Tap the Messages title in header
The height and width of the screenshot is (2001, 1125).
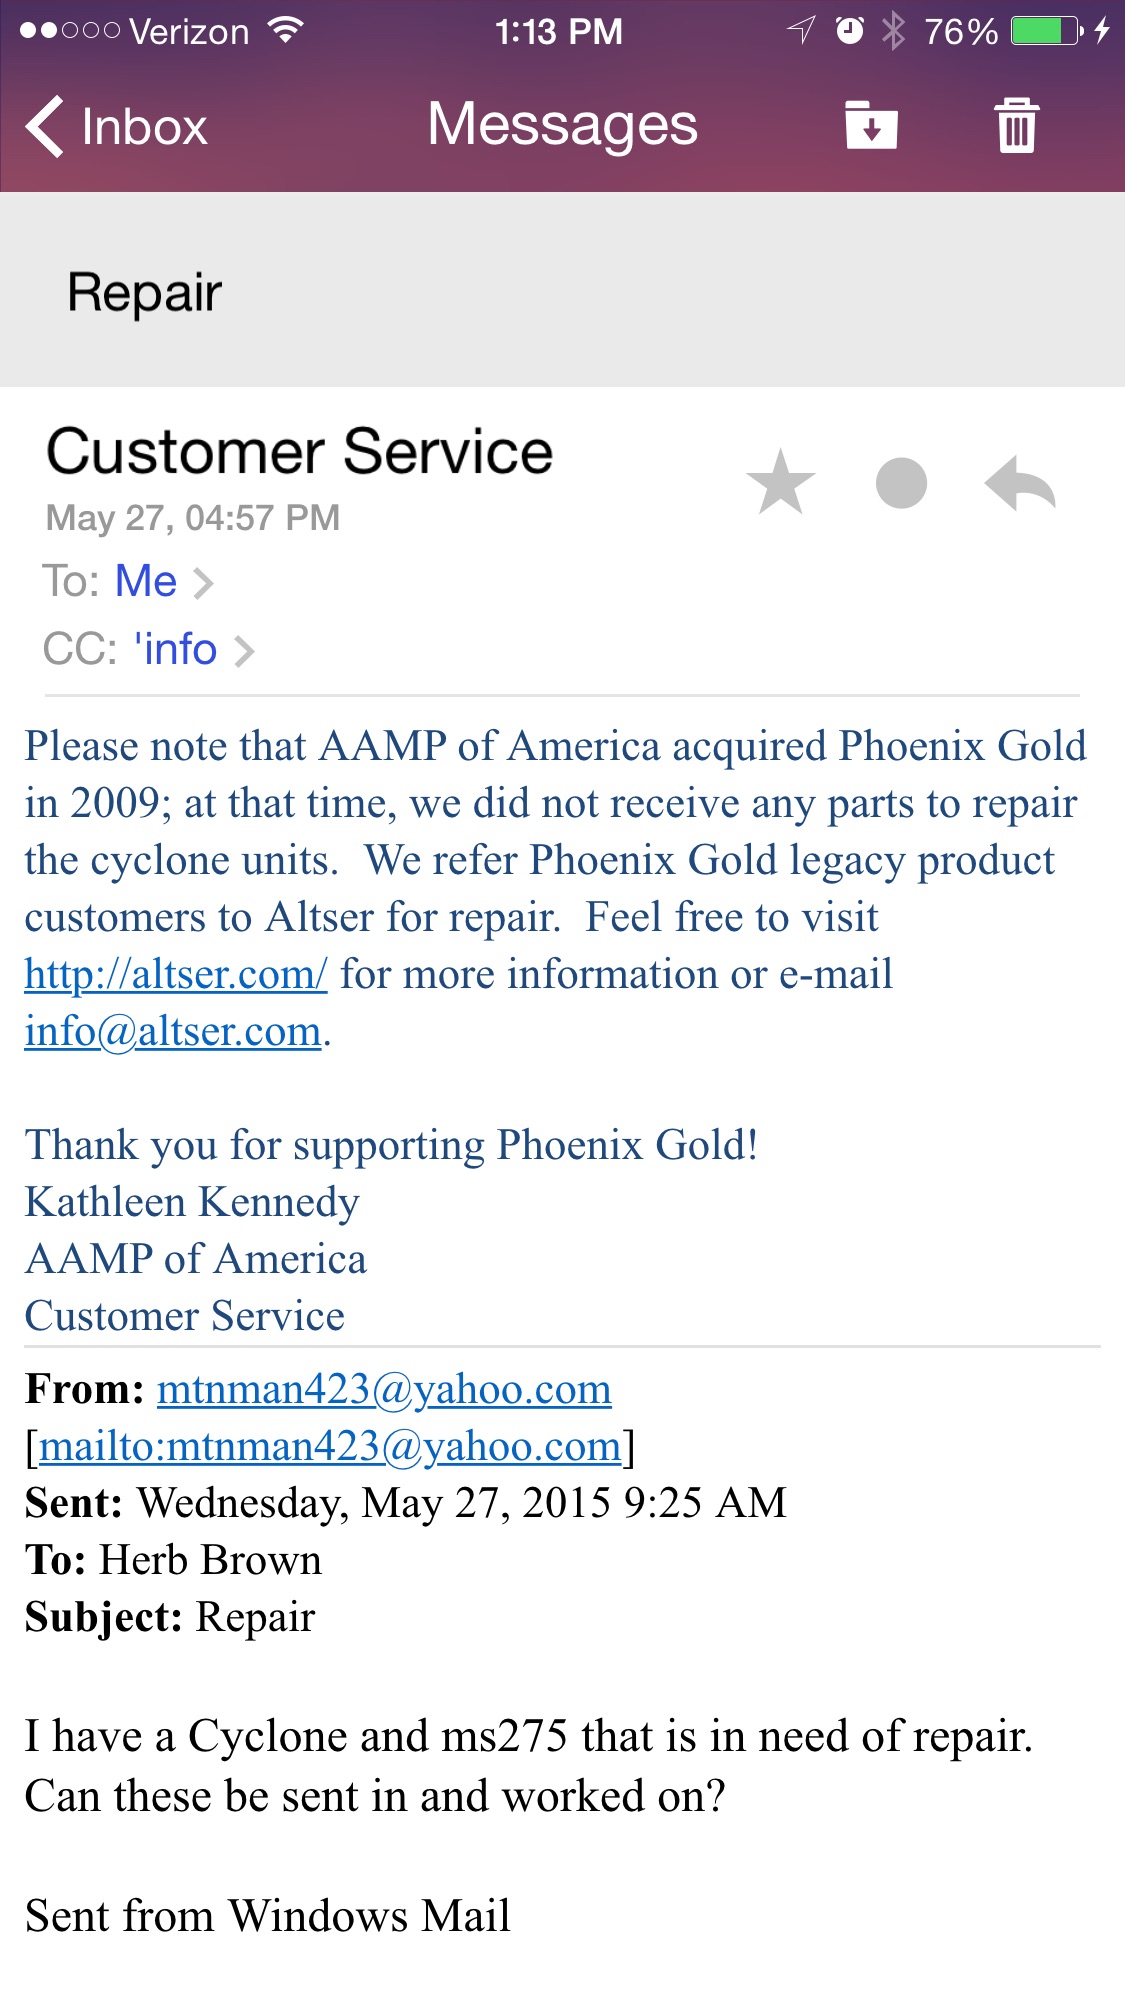coord(562,125)
